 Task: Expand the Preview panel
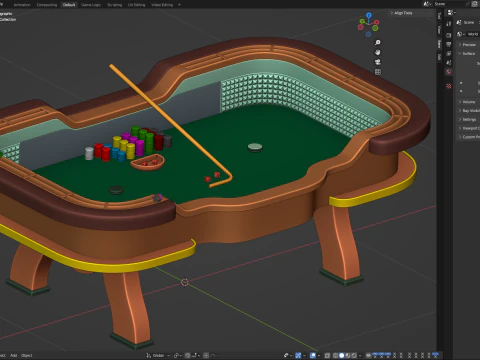[x=468, y=45]
